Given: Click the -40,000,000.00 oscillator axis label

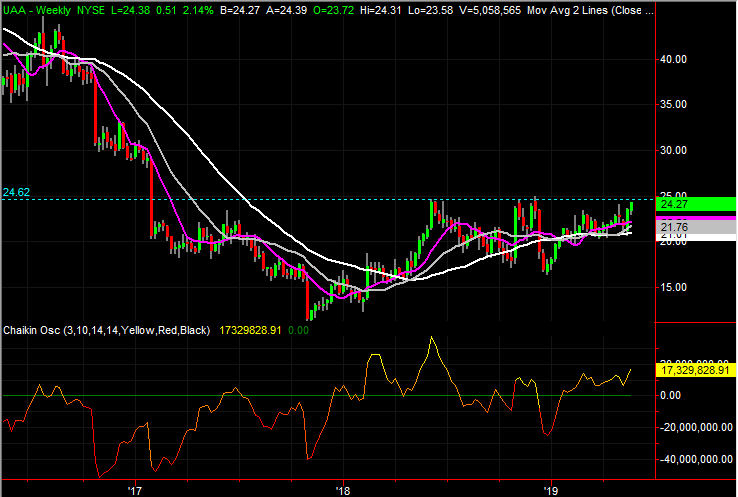Looking at the screenshot, I should coord(694,459).
